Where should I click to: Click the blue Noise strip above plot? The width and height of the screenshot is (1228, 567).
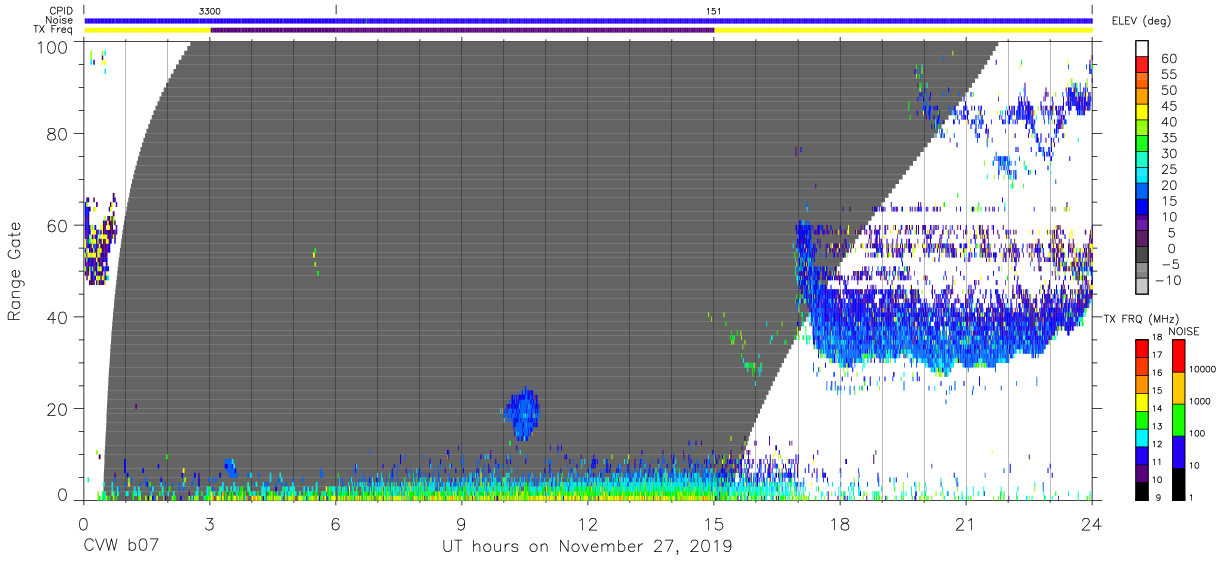pos(588,20)
